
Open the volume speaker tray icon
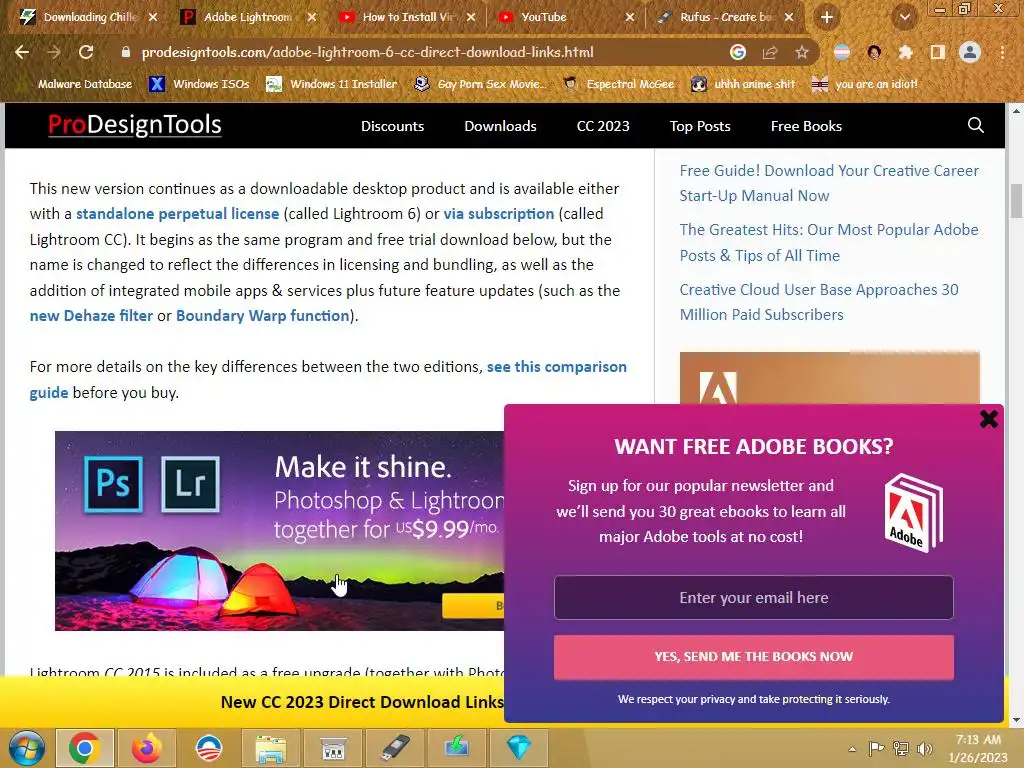tap(924, 748)
